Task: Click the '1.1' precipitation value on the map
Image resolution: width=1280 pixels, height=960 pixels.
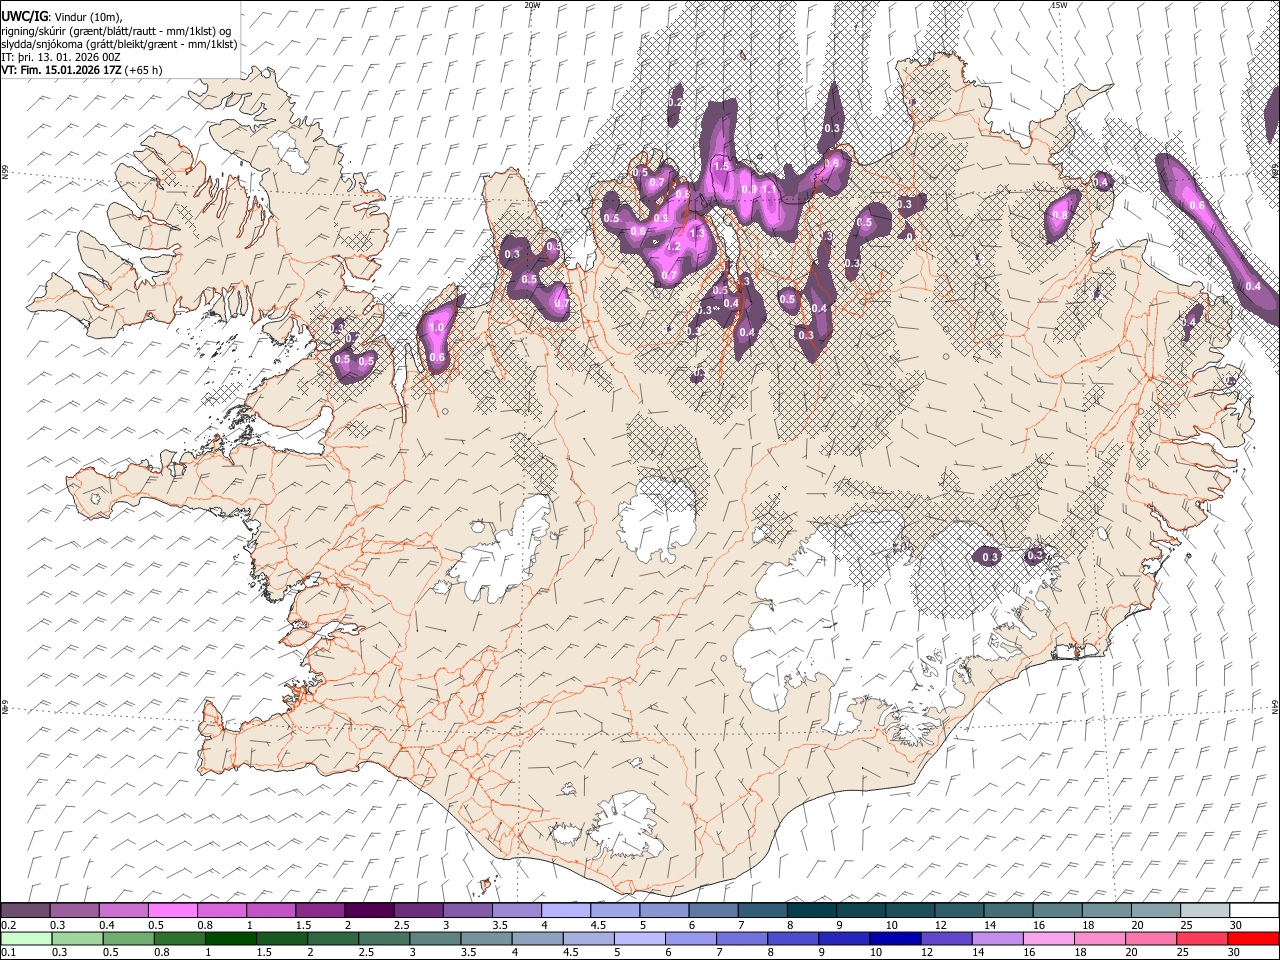Action: tap(769, 188)
